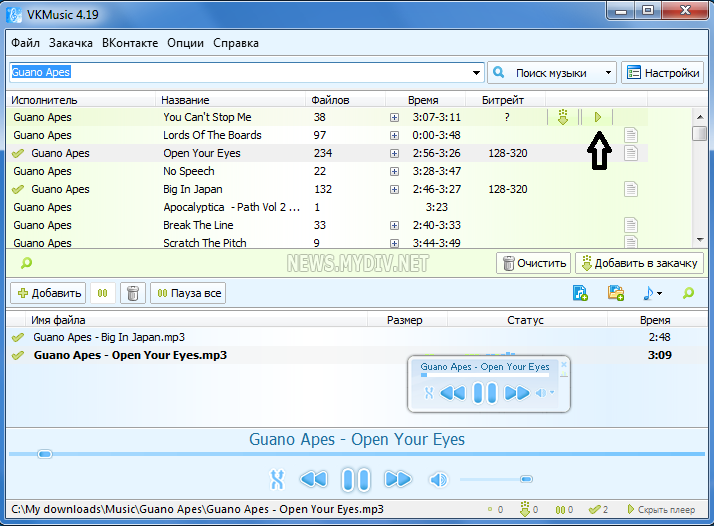The image size is (714, 526).
Task: Select Guano Apes - Open Your Eyes.mp3 row
Action: click(357, 355)
